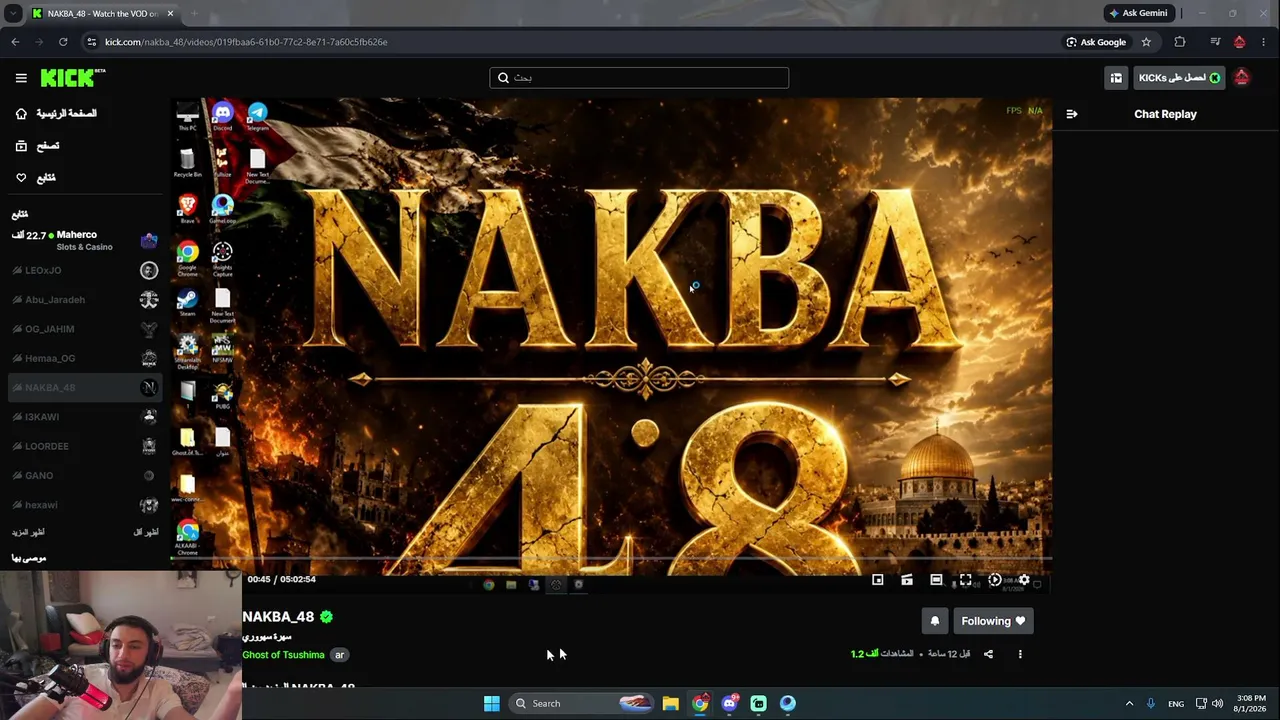This screenshot has height=720, width=1280.
Task: Show hidden system tray icons chevron
Action: coord(1129,703)
